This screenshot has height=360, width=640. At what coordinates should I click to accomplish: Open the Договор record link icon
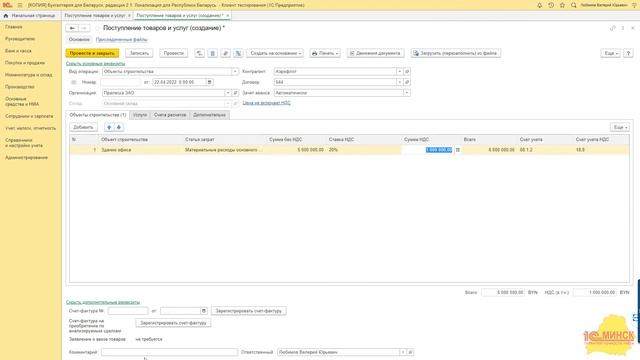(x=407, y=82)
